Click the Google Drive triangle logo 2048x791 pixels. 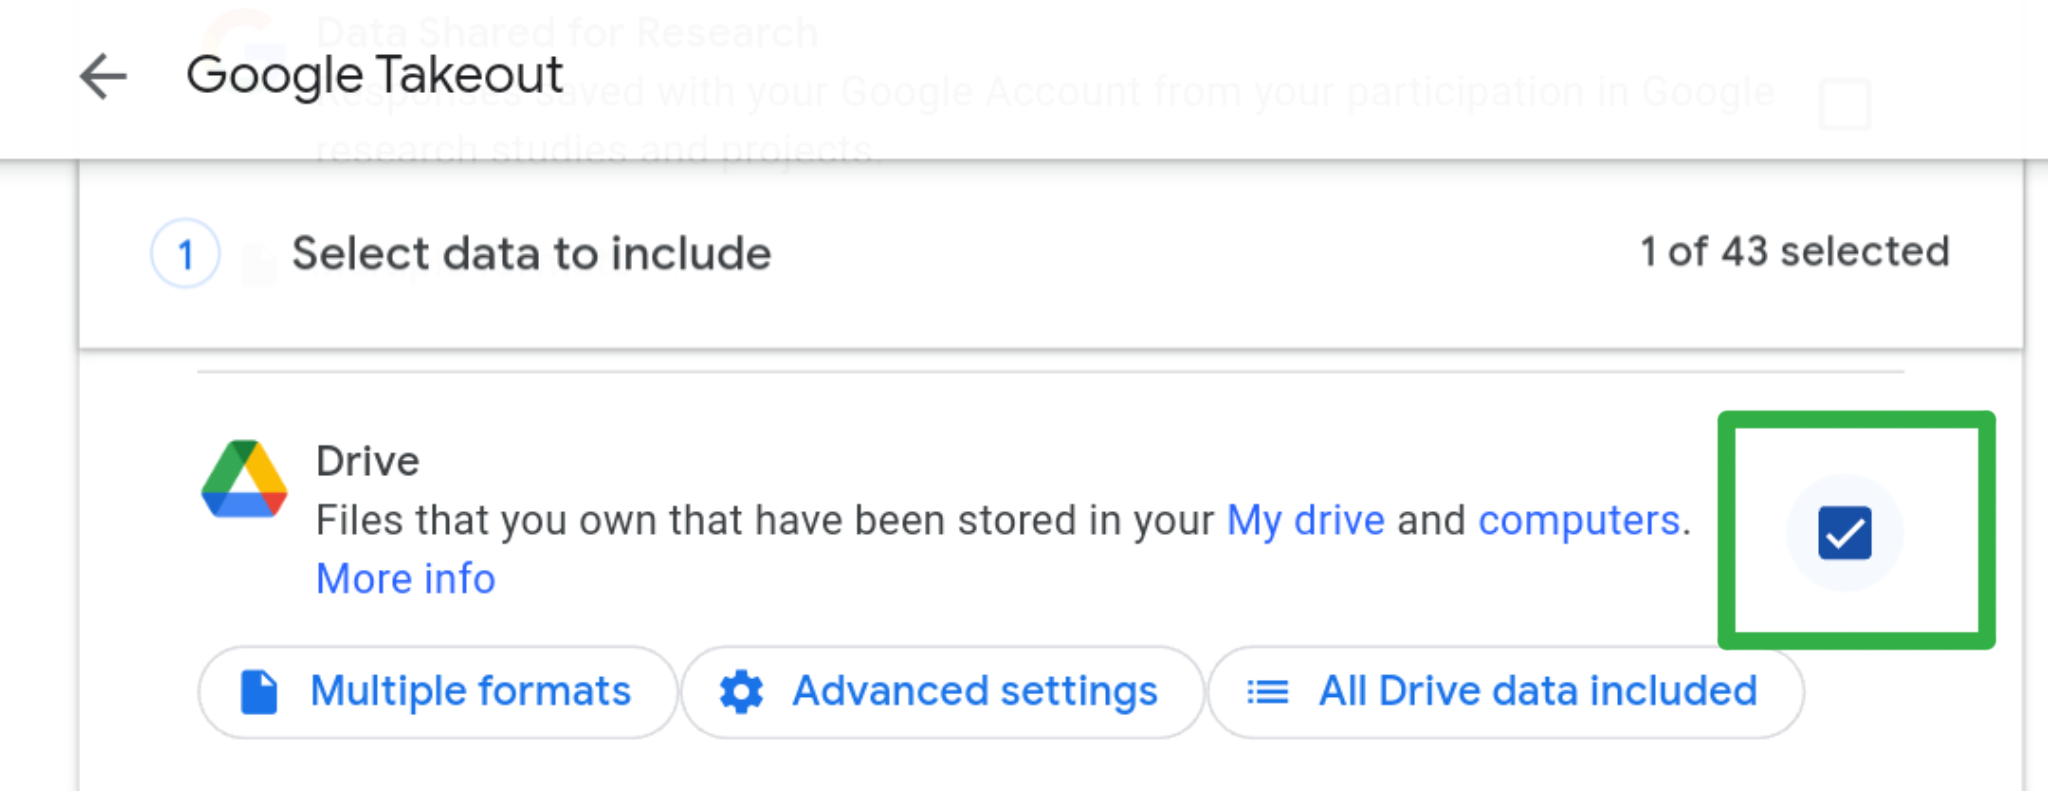tap(244, 478)
